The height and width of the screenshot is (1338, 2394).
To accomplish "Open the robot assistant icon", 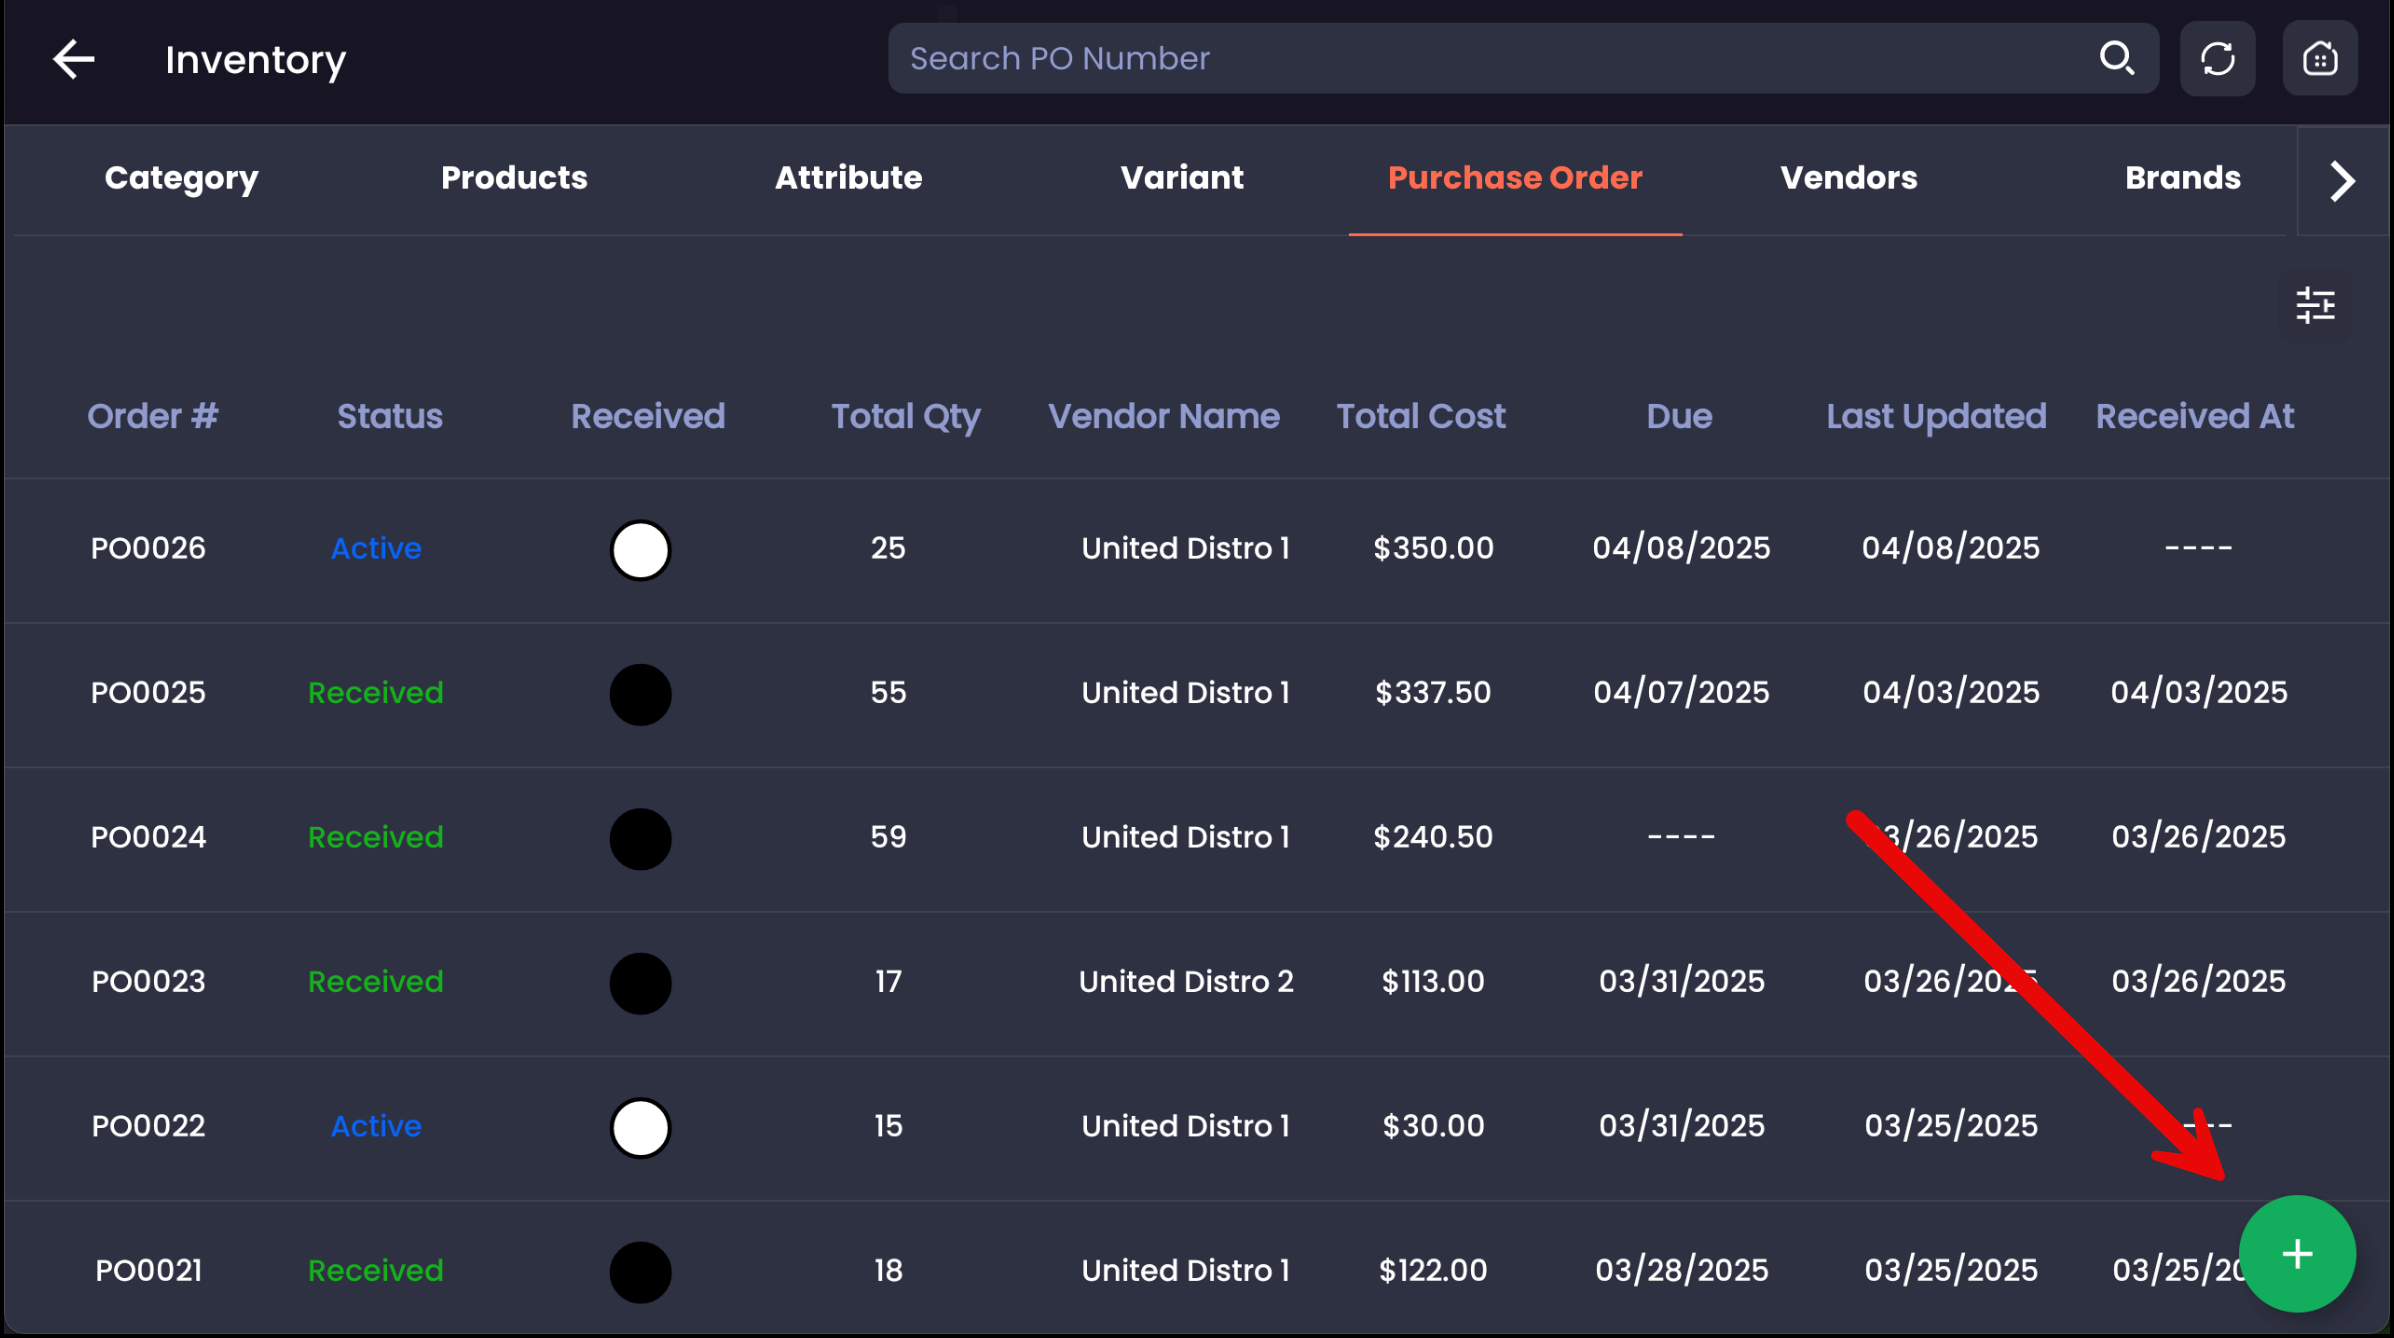I will tap(2320, 59).
